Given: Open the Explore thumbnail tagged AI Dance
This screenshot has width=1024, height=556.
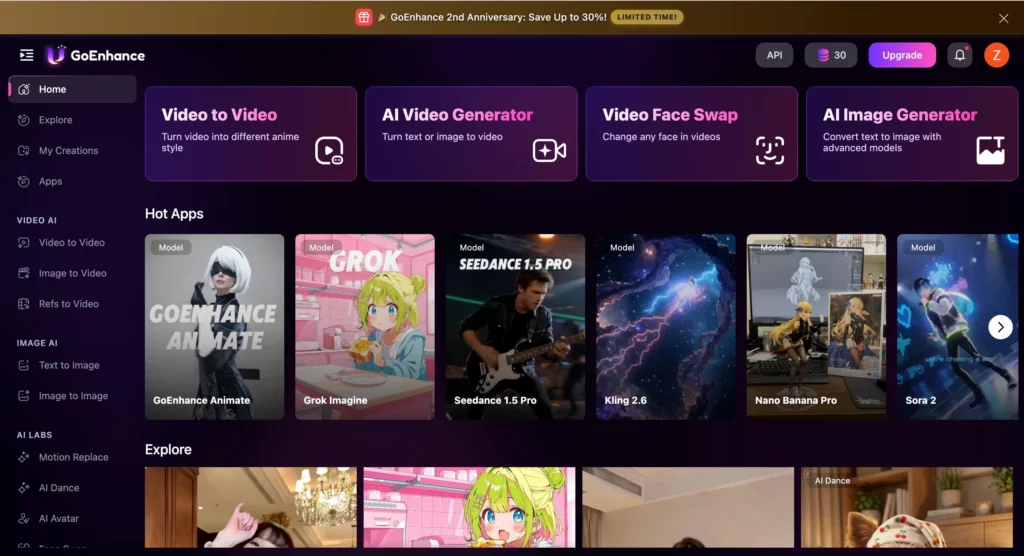Looking at the screenshot, I should 906,507.
